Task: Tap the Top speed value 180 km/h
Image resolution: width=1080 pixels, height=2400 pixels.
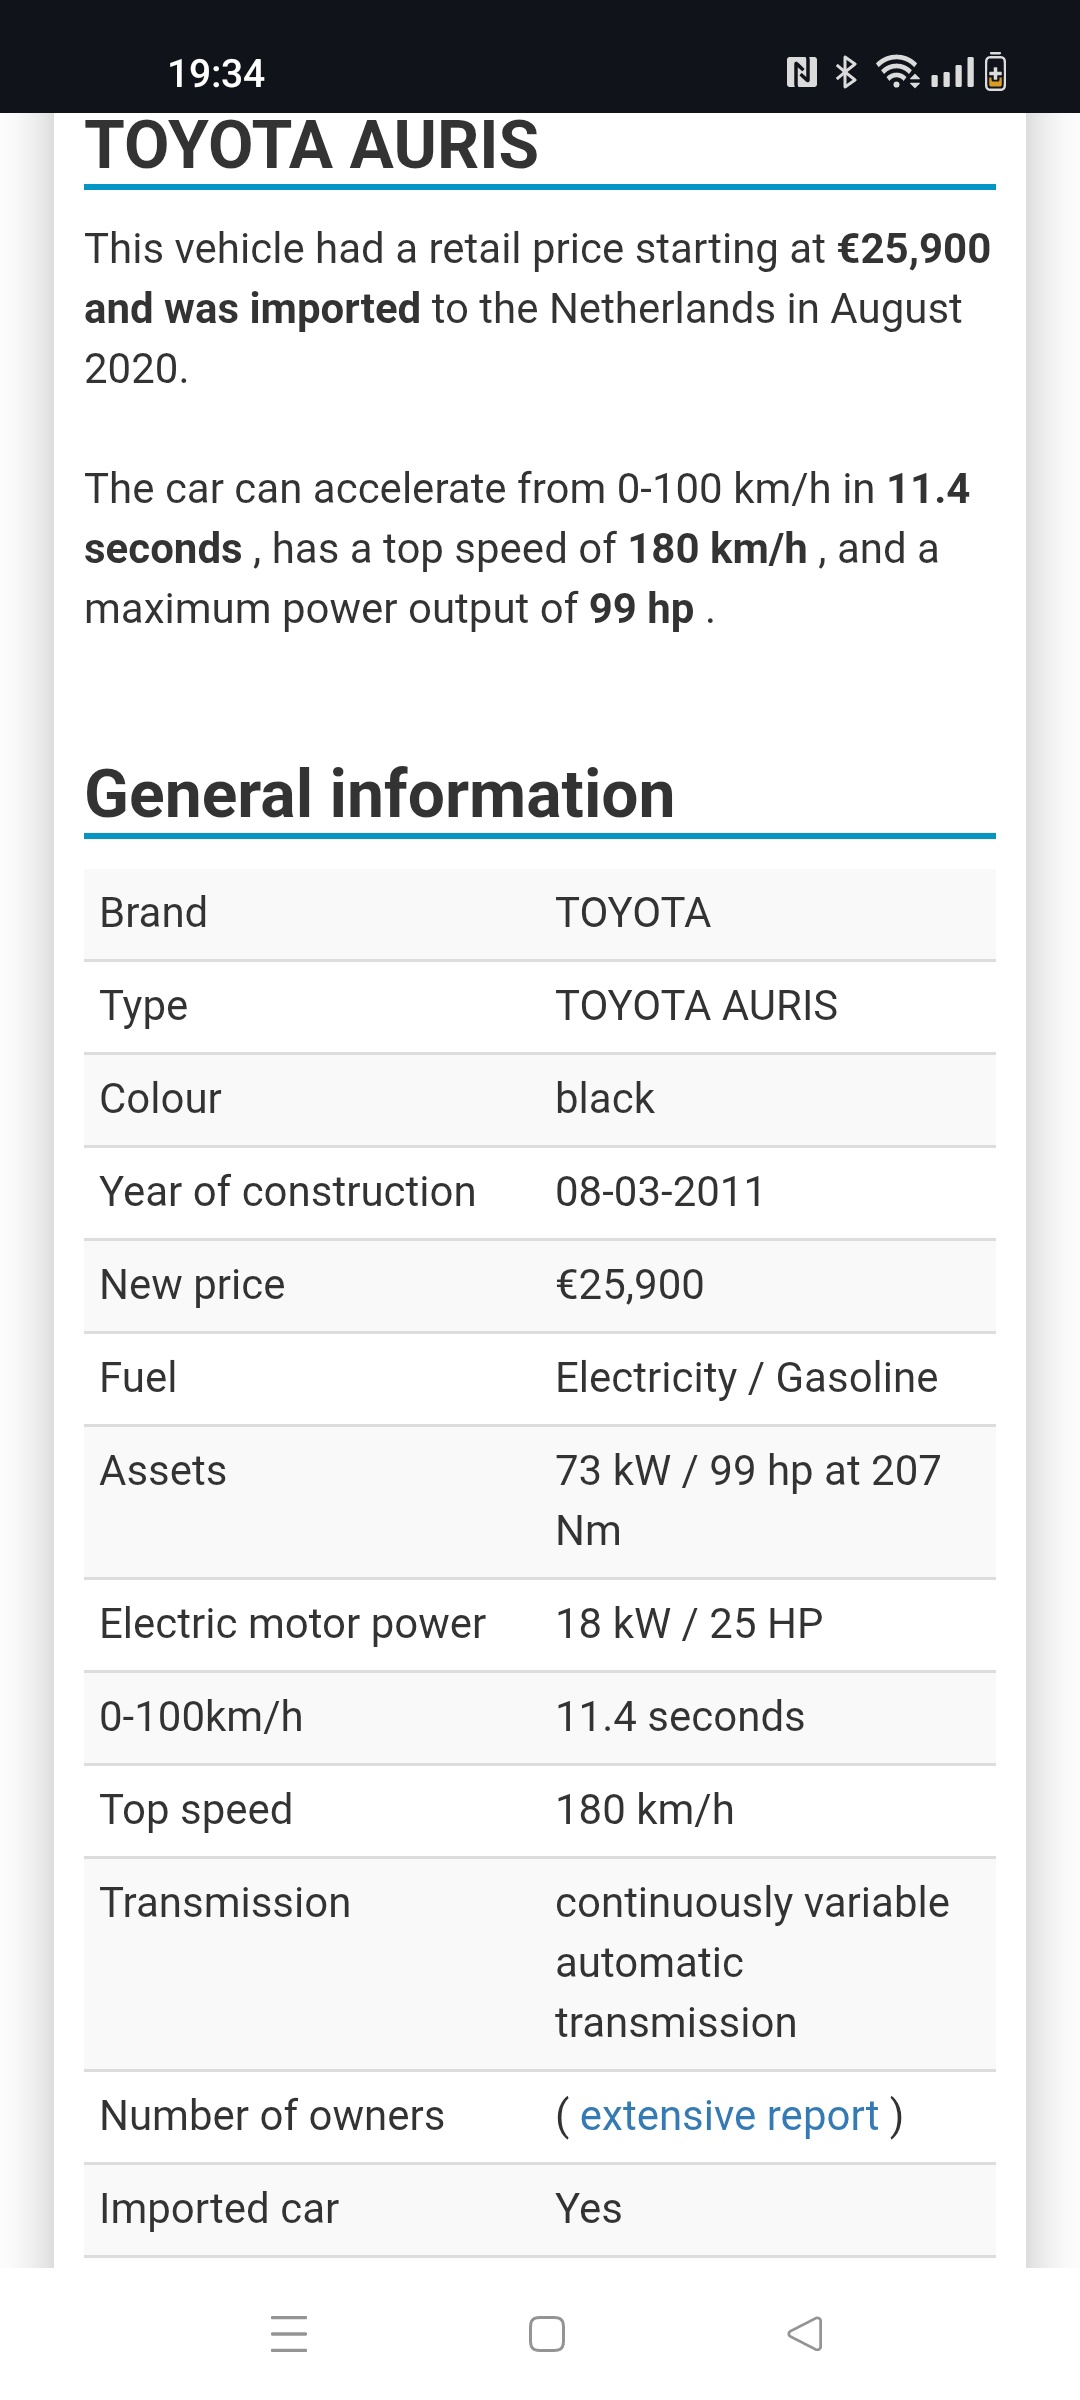Action: tap(645, 1810)
